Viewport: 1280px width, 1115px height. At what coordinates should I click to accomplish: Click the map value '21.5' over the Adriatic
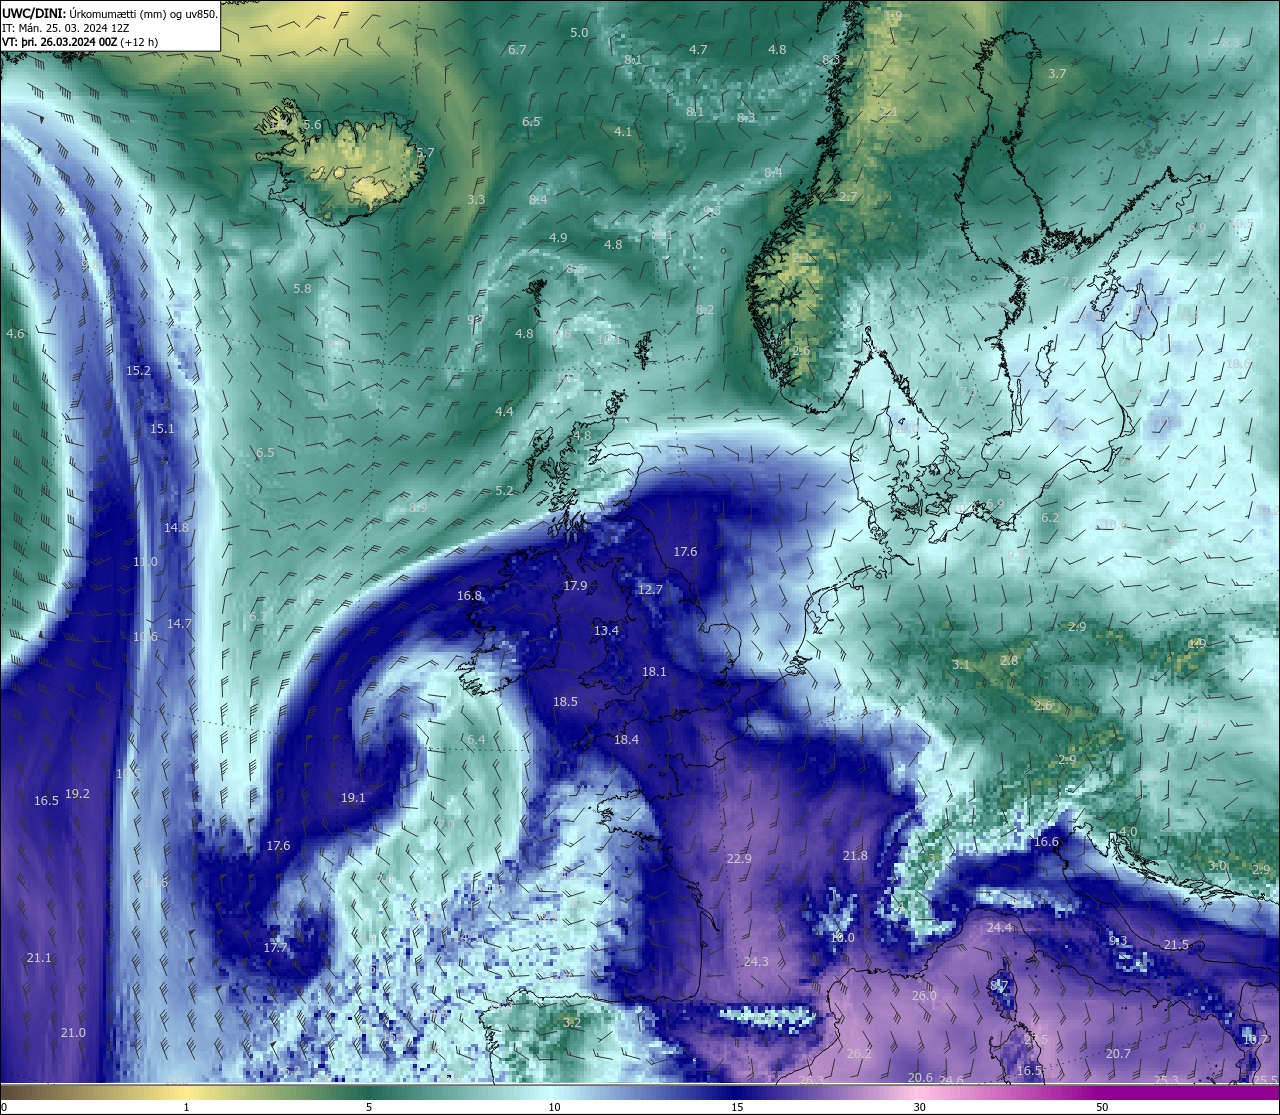[x=1176, y=944]
